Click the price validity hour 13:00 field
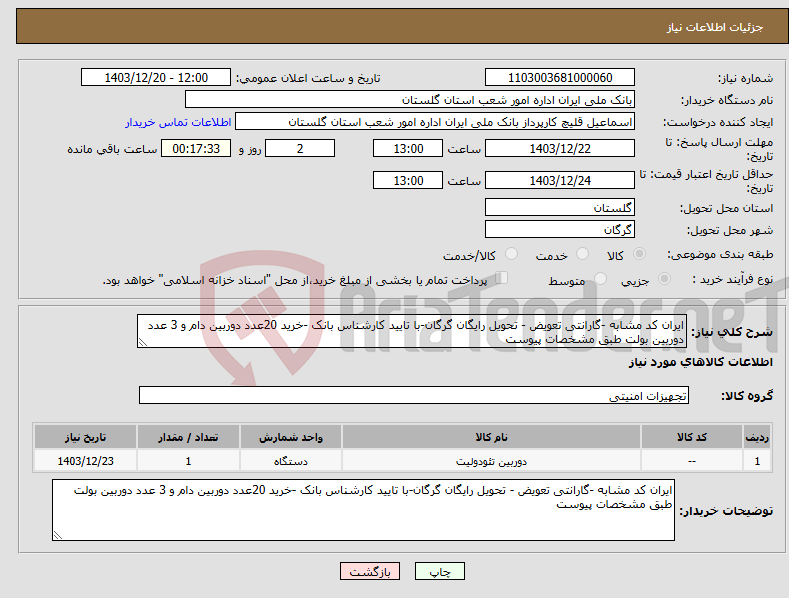Image resolution: width=789 pixels, height=598 pixels. click(x=408, y=180)
